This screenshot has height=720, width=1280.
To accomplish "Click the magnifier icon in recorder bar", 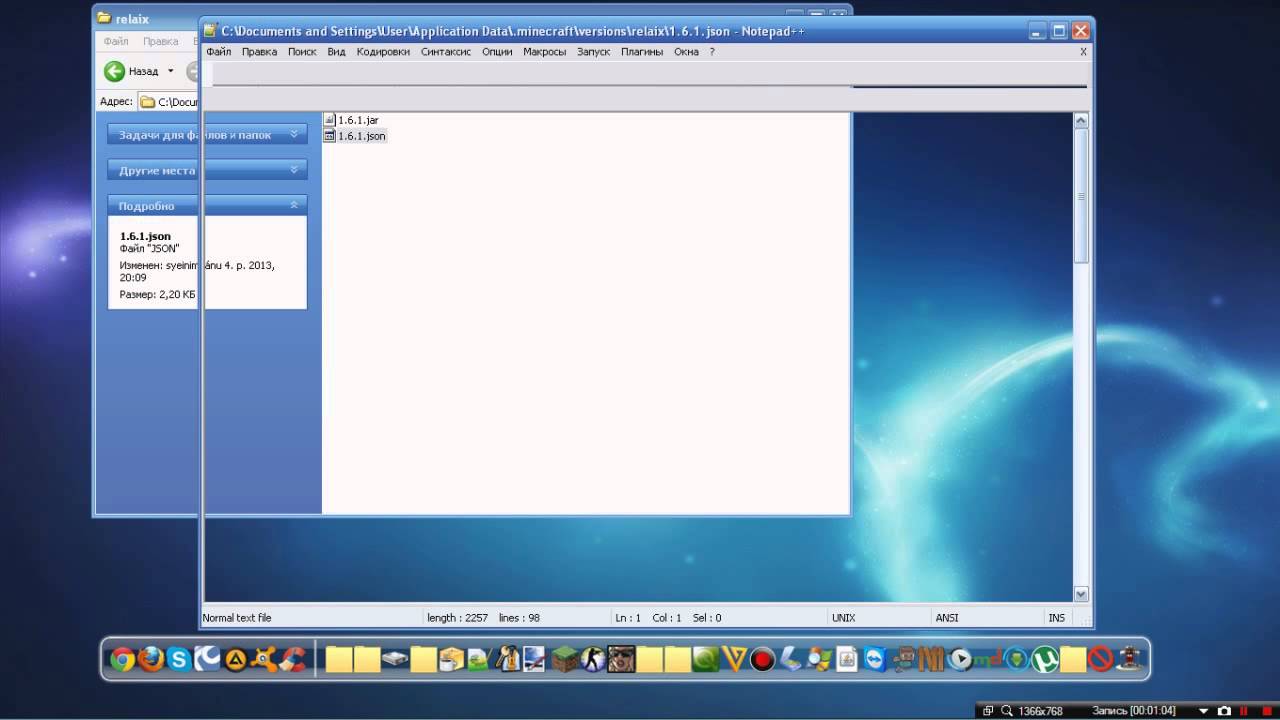I will (1006, 711).
